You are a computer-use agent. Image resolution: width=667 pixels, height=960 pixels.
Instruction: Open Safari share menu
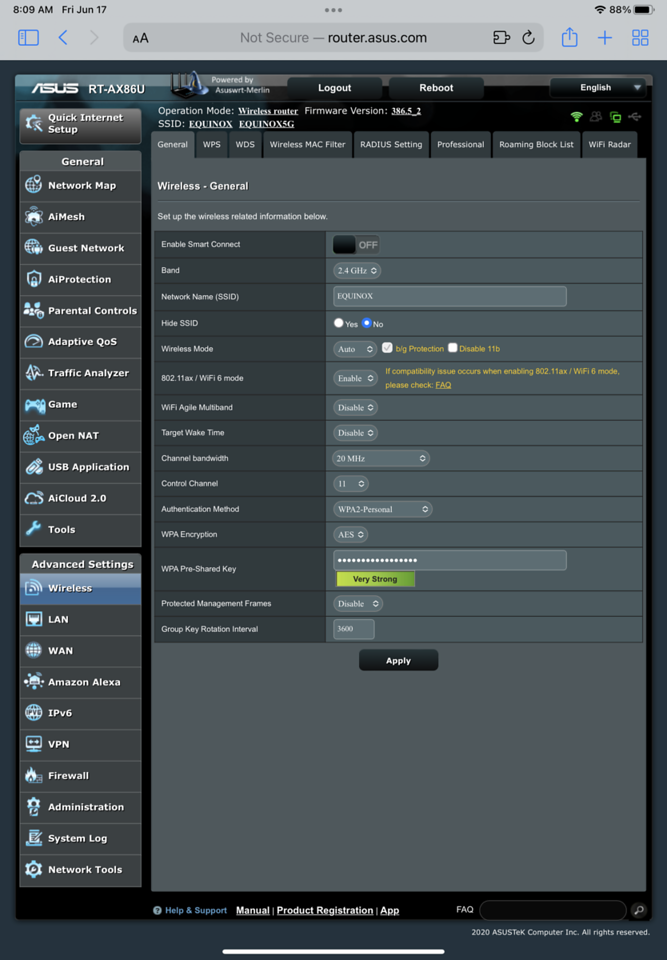570,37
